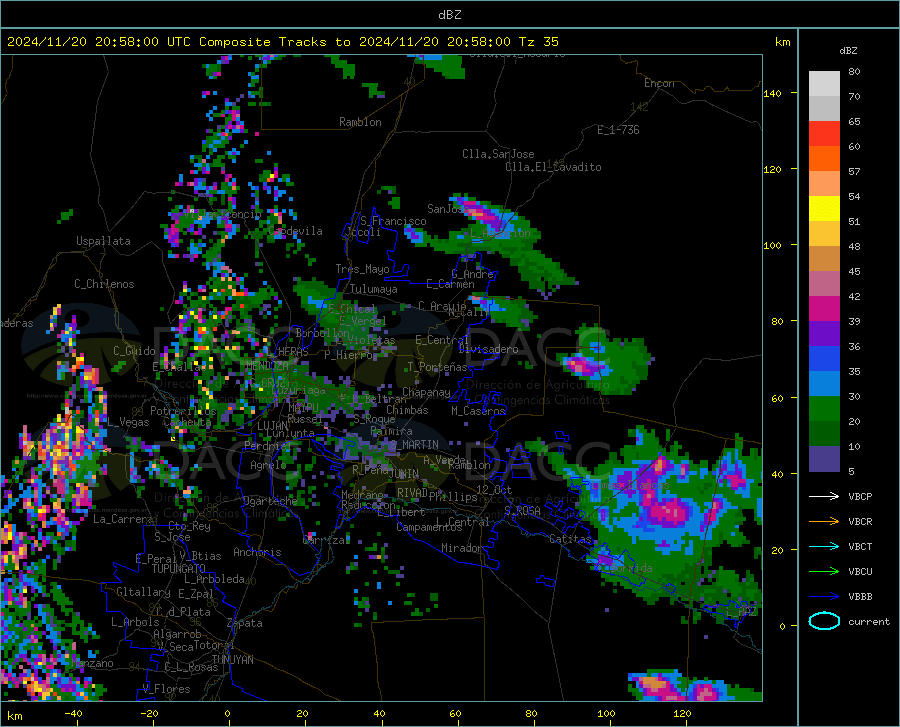Click the Medrano label
Viewport: 900px width, 727px height.
362,495
